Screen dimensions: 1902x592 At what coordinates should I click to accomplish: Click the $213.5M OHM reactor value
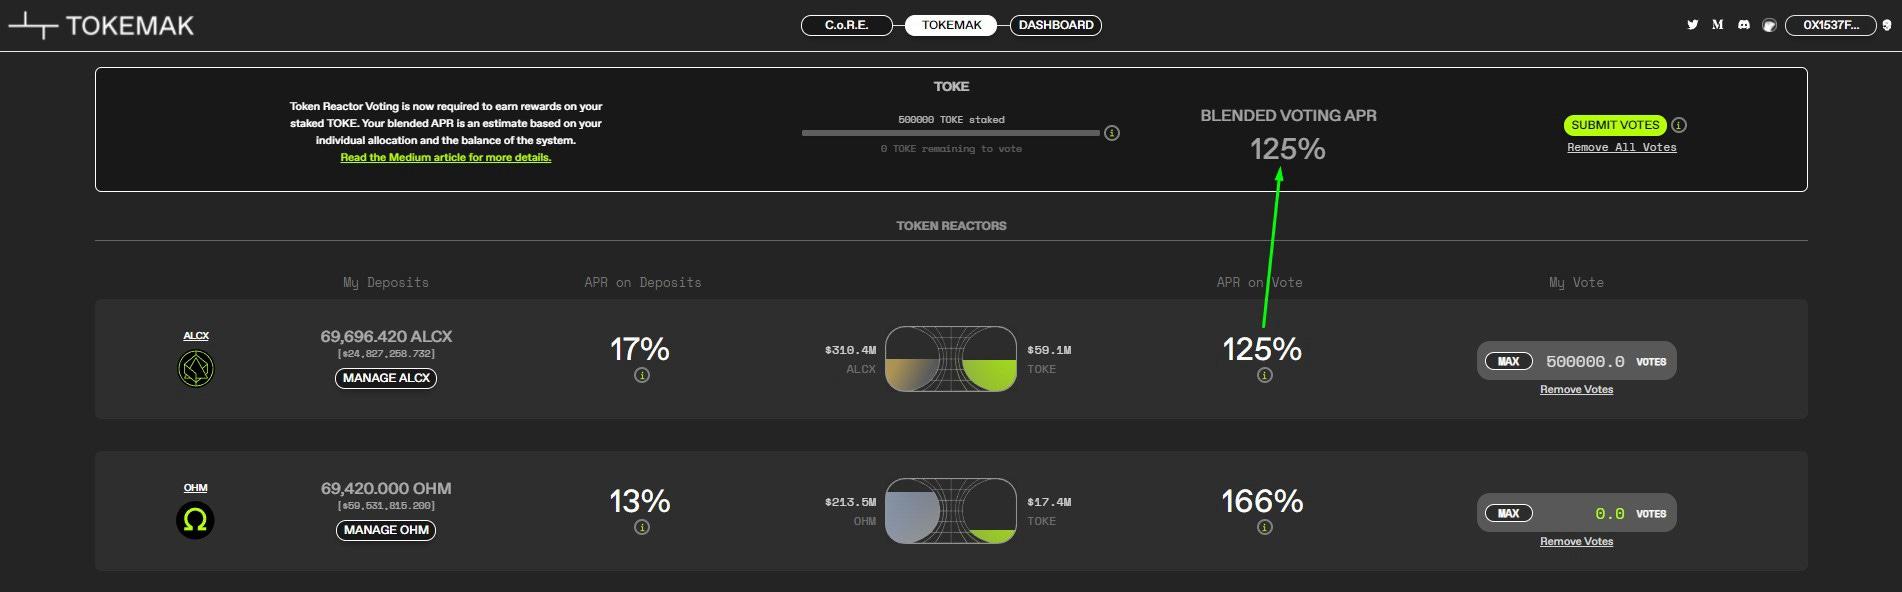point(850,502)
